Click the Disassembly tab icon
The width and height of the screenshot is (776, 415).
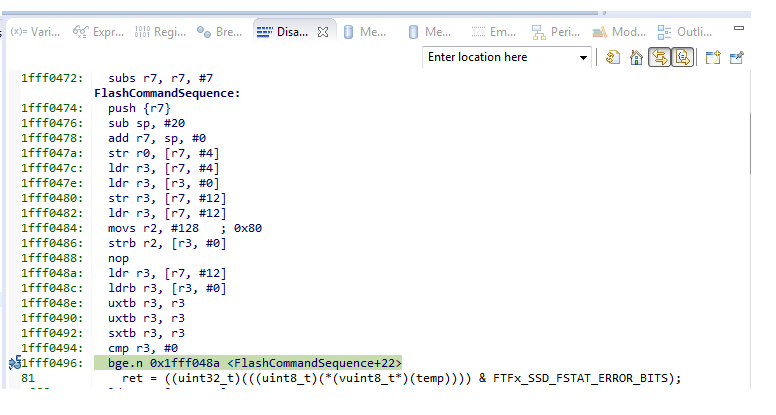264,32
